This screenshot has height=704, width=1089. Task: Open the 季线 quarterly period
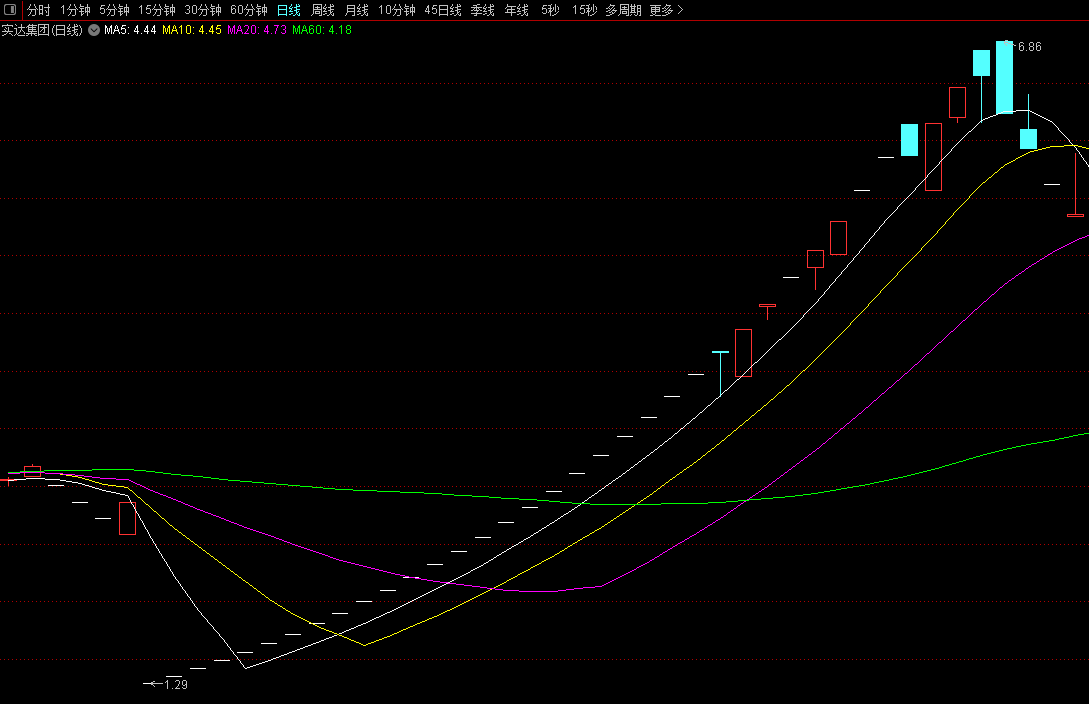click(x=483, y=10)
